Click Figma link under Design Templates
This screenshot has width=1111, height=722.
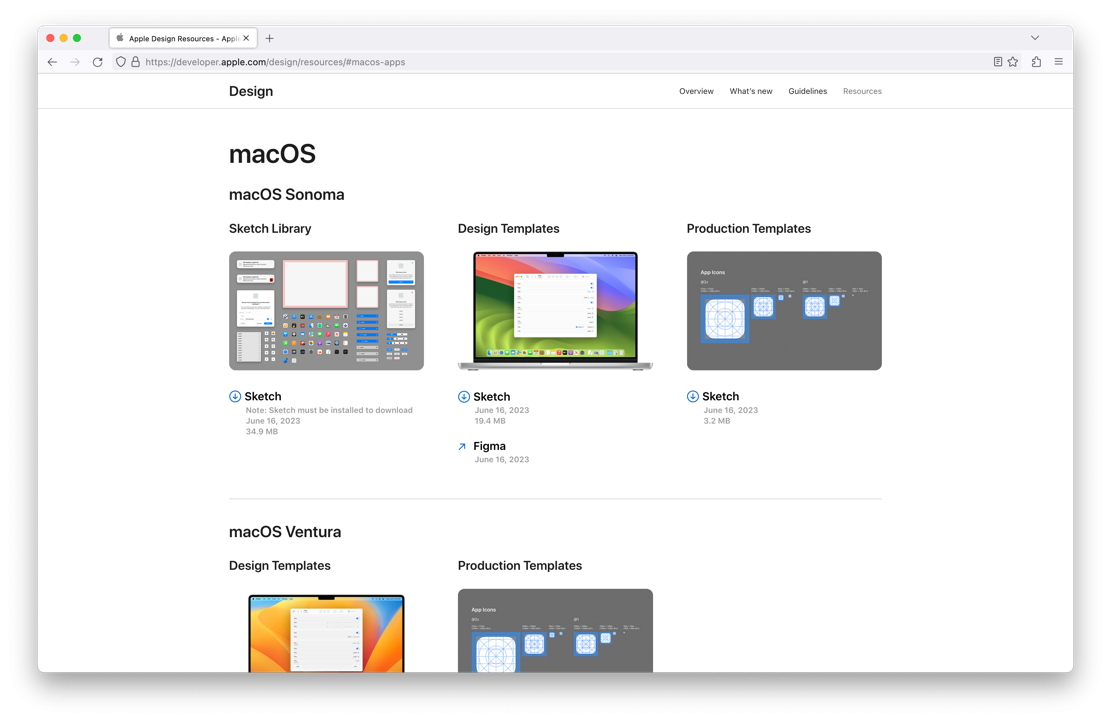click(x=489, y=446)
